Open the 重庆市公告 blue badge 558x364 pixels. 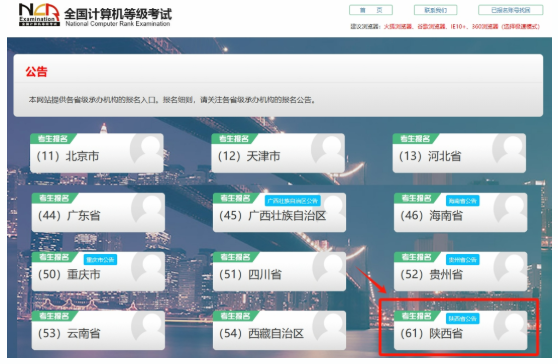100,260
